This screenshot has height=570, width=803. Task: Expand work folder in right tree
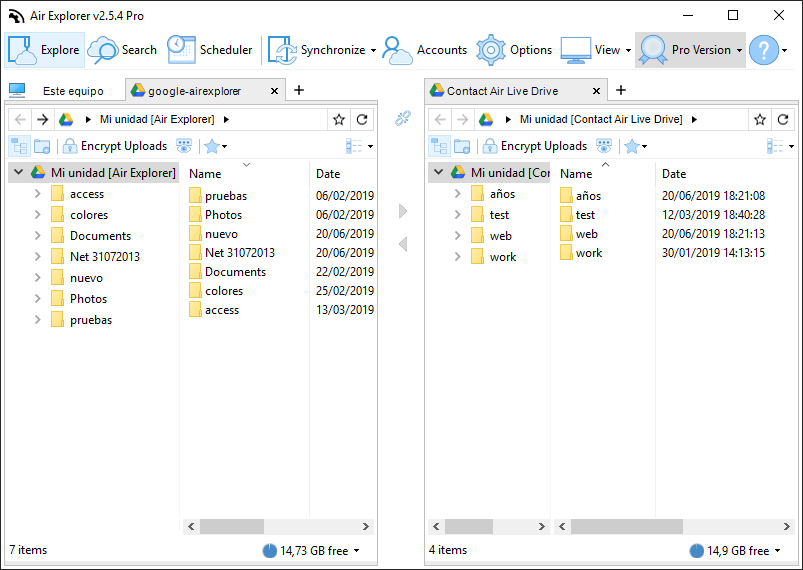[457, 257]
